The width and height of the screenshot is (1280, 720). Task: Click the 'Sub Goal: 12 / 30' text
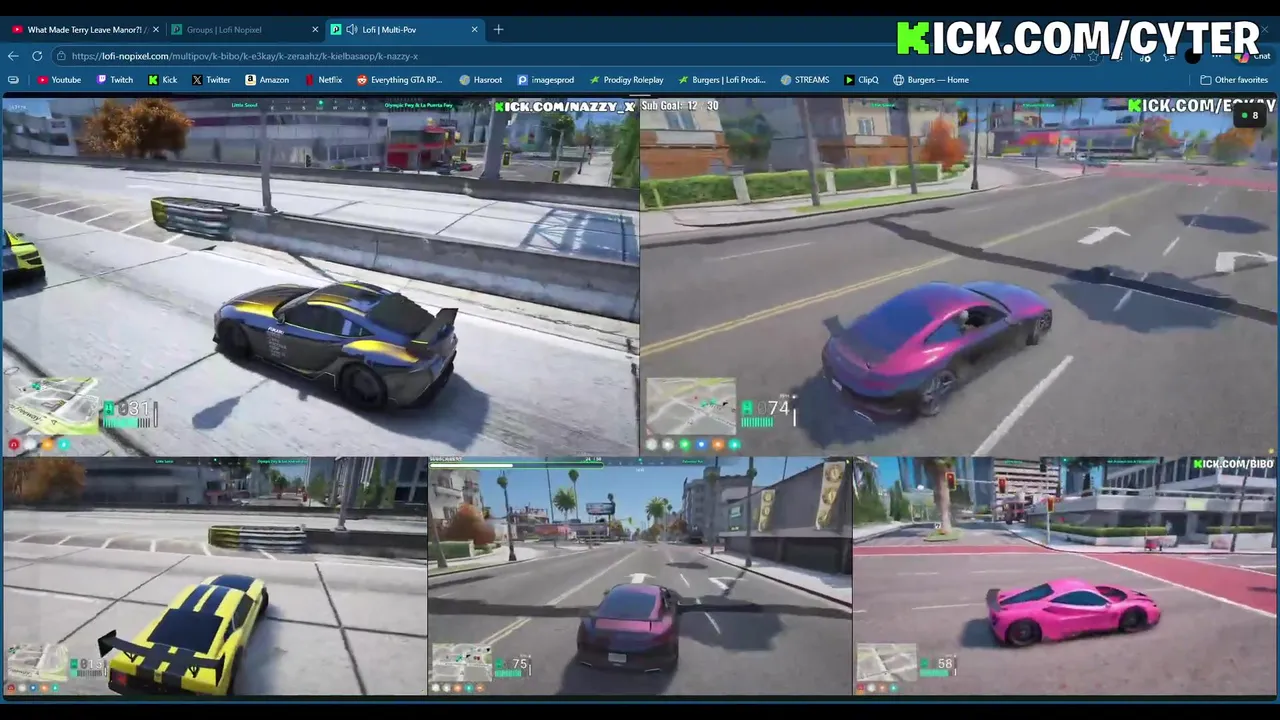click(680, 105)
